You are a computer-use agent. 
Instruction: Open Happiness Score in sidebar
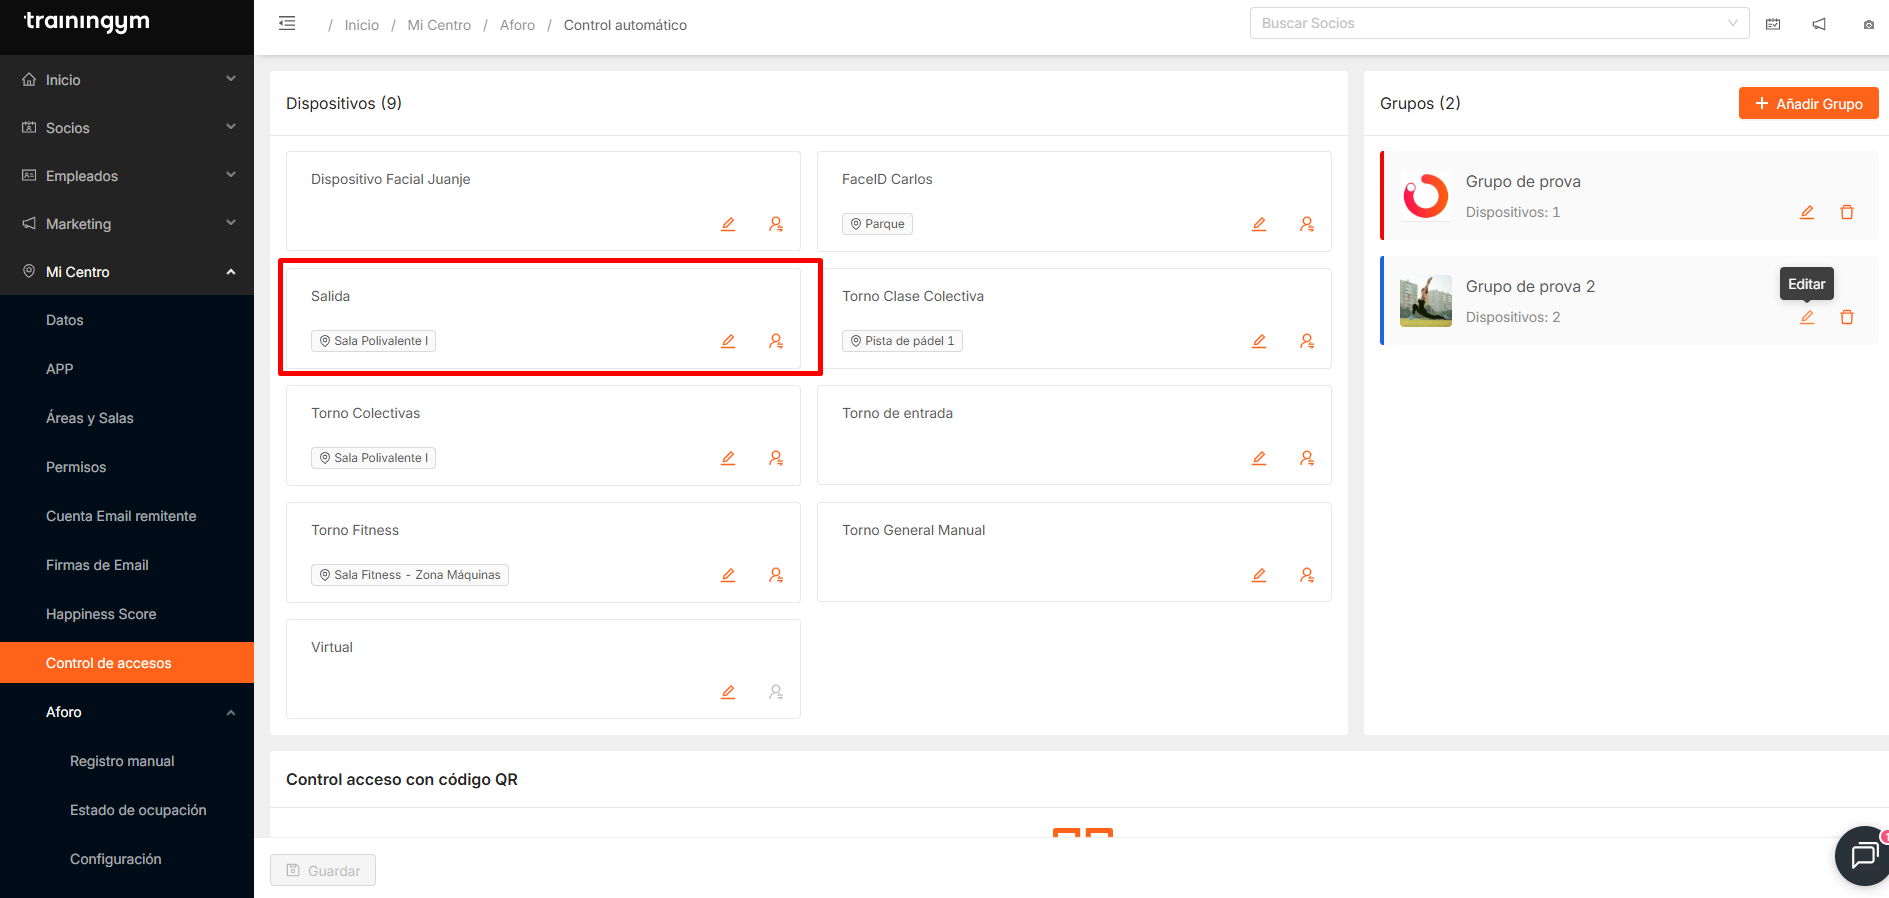click(x=101, y=614)
